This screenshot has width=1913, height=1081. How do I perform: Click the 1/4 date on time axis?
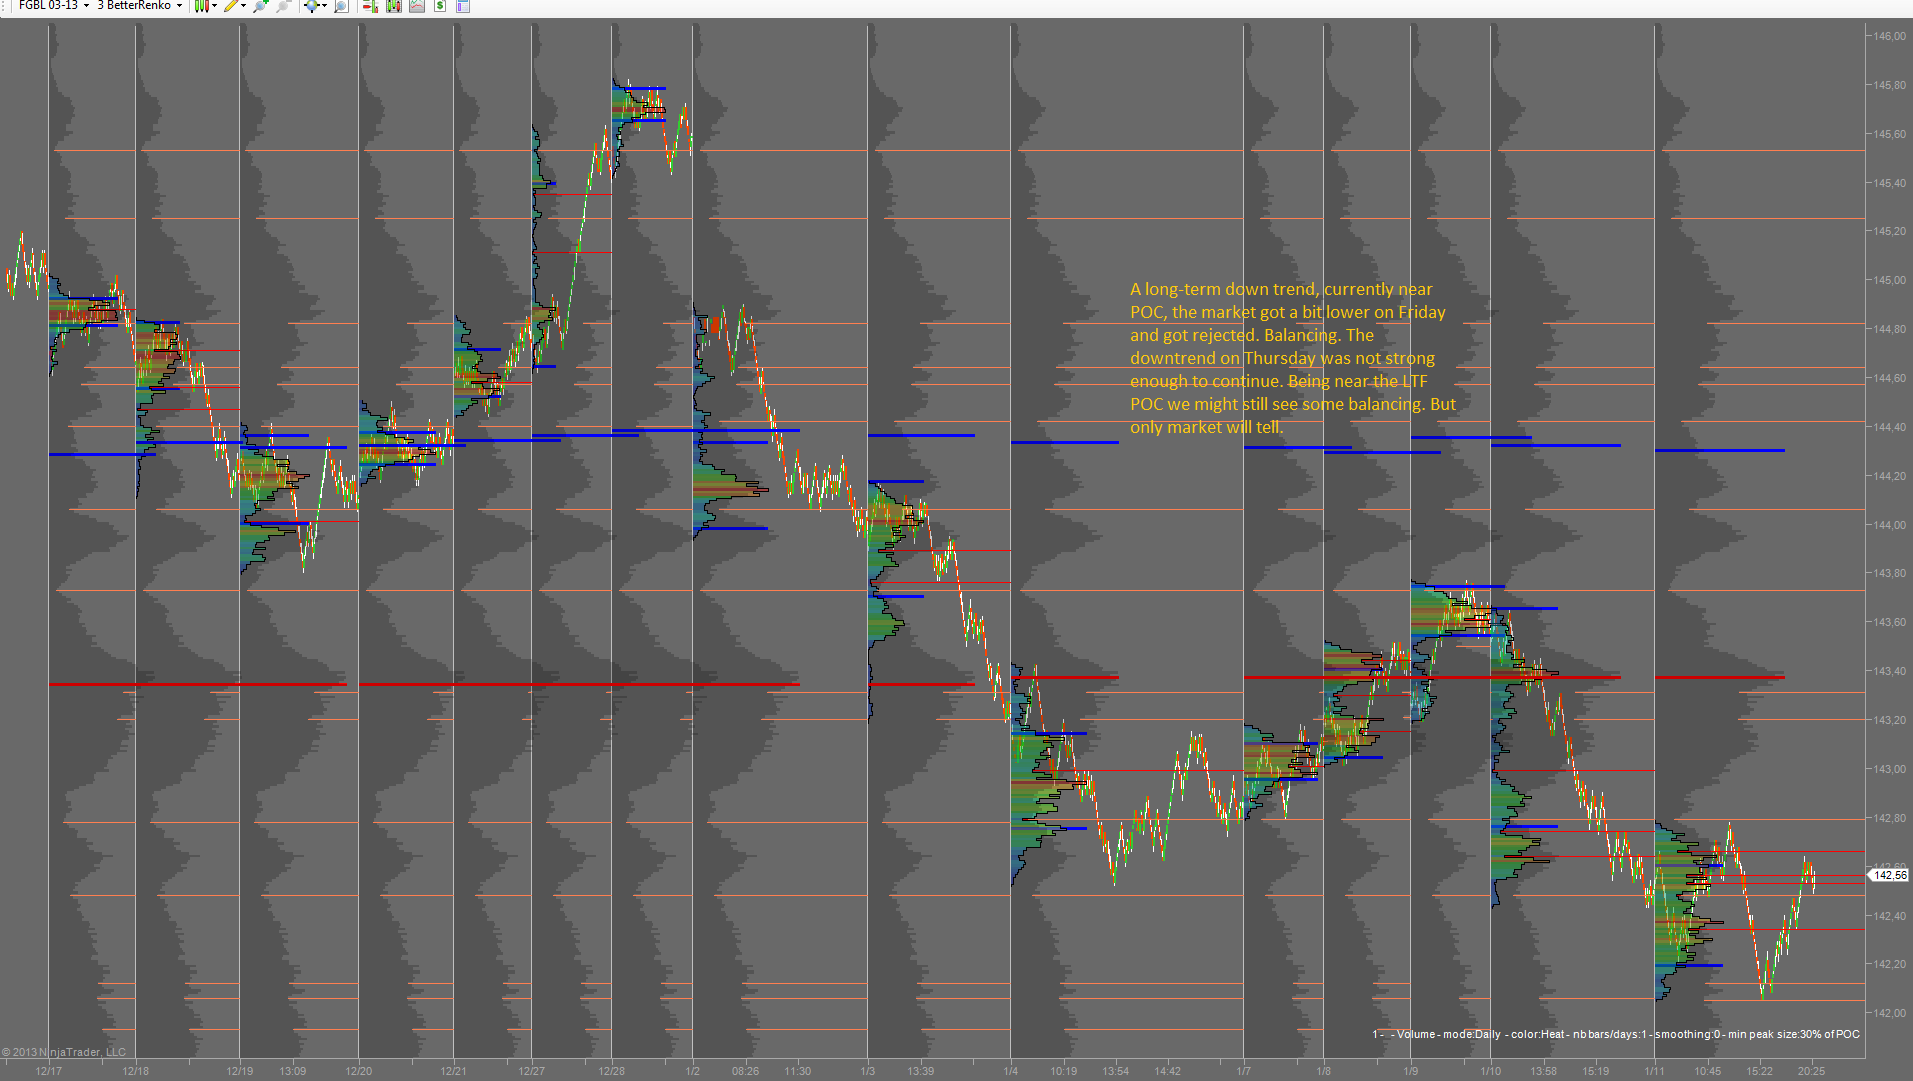pyautogui.click(x=1011, y=1071)
